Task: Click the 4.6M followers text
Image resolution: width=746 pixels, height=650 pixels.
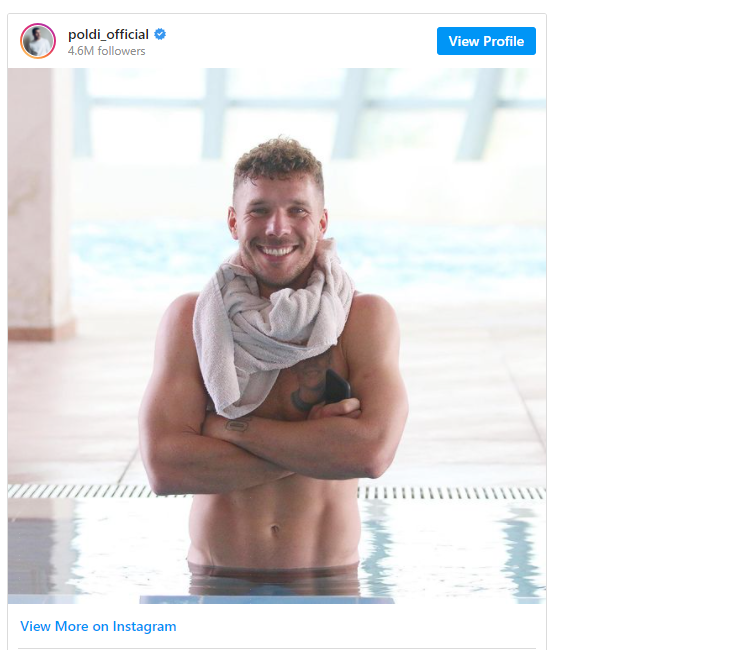Action: point(107,51)
